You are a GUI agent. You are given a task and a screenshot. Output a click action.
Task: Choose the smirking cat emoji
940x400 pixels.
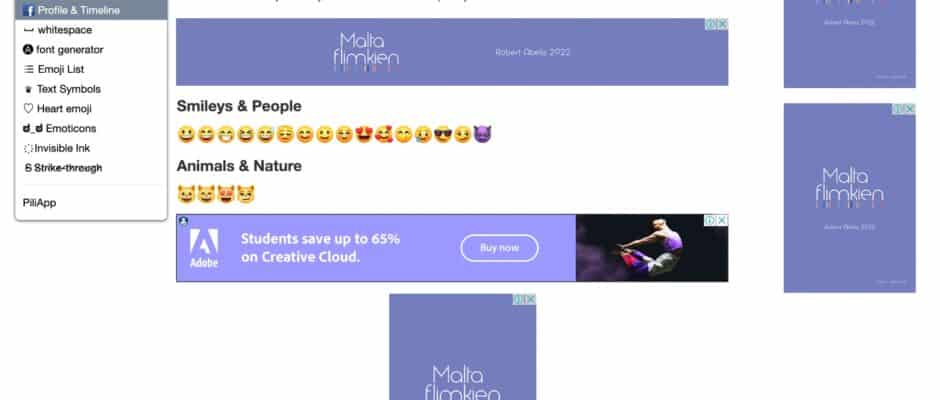tap(246, 194)
